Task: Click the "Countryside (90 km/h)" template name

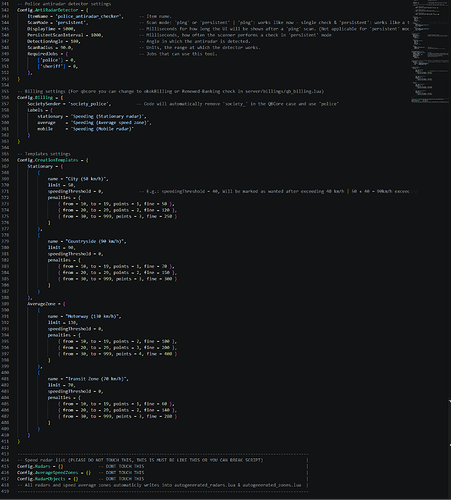Action: (96, 241)
